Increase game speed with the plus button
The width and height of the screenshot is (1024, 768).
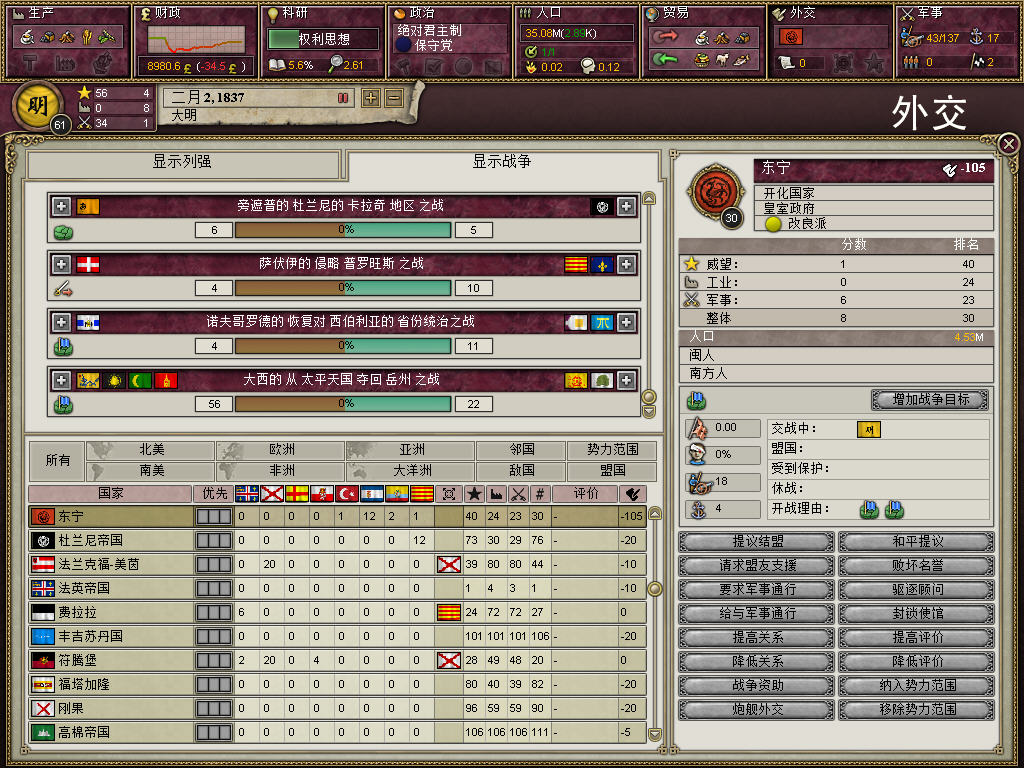point(371,98)
